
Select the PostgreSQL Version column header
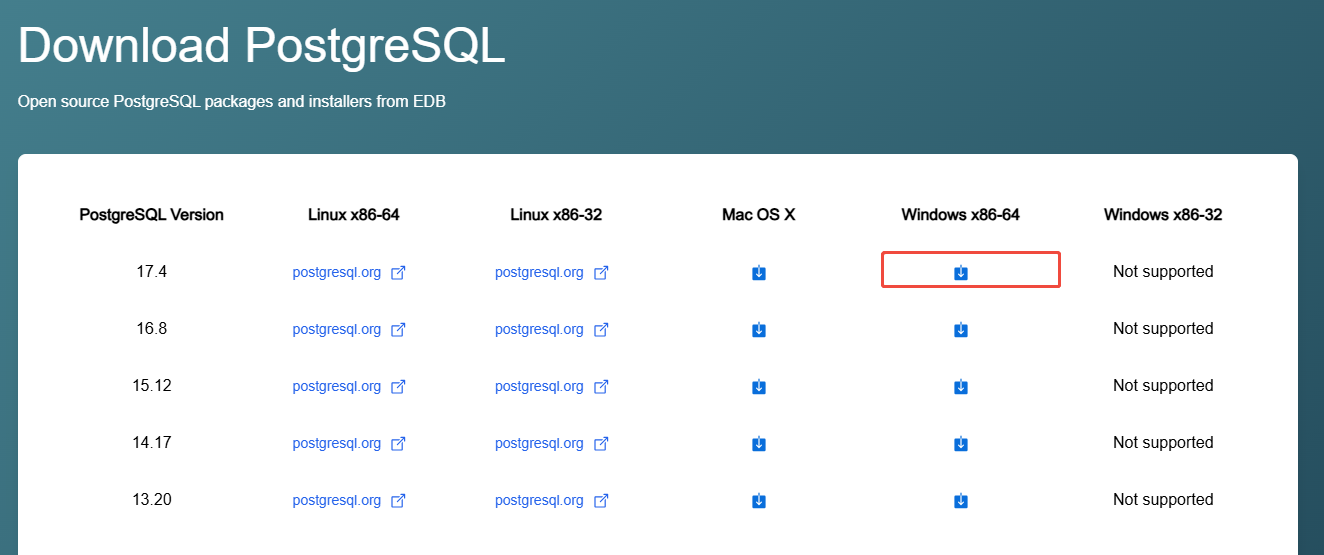(x=151, y=215)
